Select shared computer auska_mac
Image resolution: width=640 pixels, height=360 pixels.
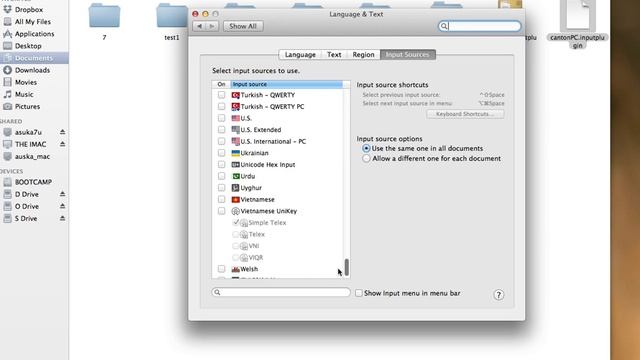pos(32,157)
